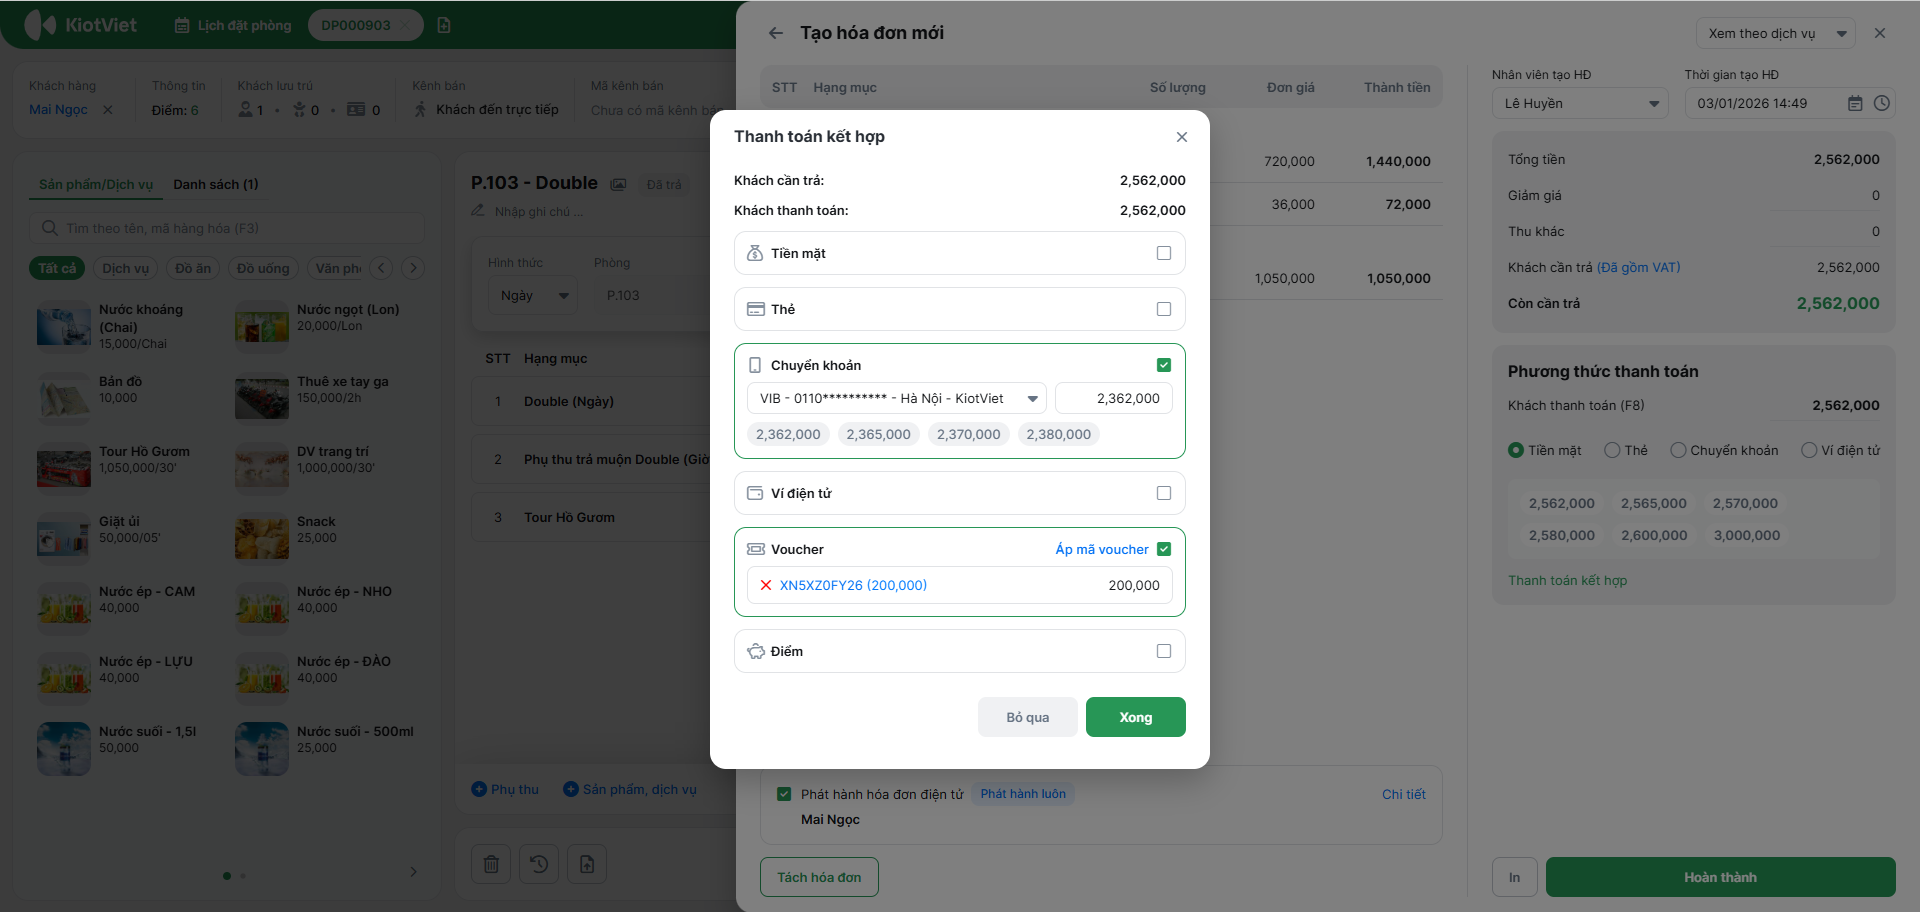This screenshot has width=1920, height=912.
Task: Click the back arrow beside Tạo hóa đơn mới
Action: [775, 33]
